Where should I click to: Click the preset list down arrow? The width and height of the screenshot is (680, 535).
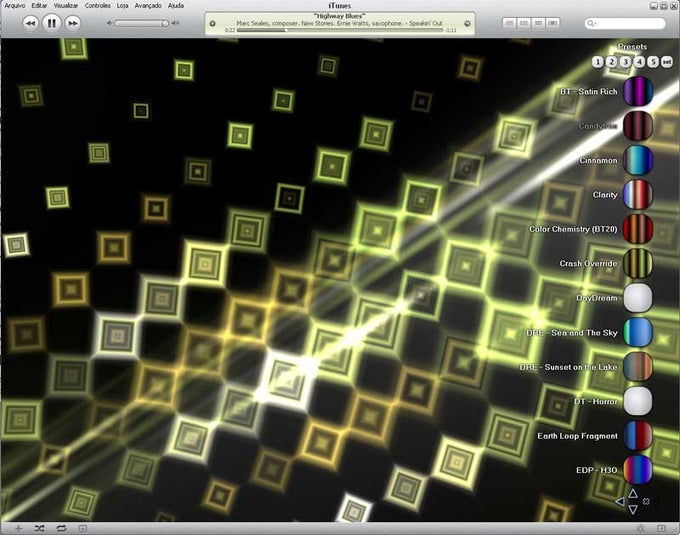pos(633,509)
